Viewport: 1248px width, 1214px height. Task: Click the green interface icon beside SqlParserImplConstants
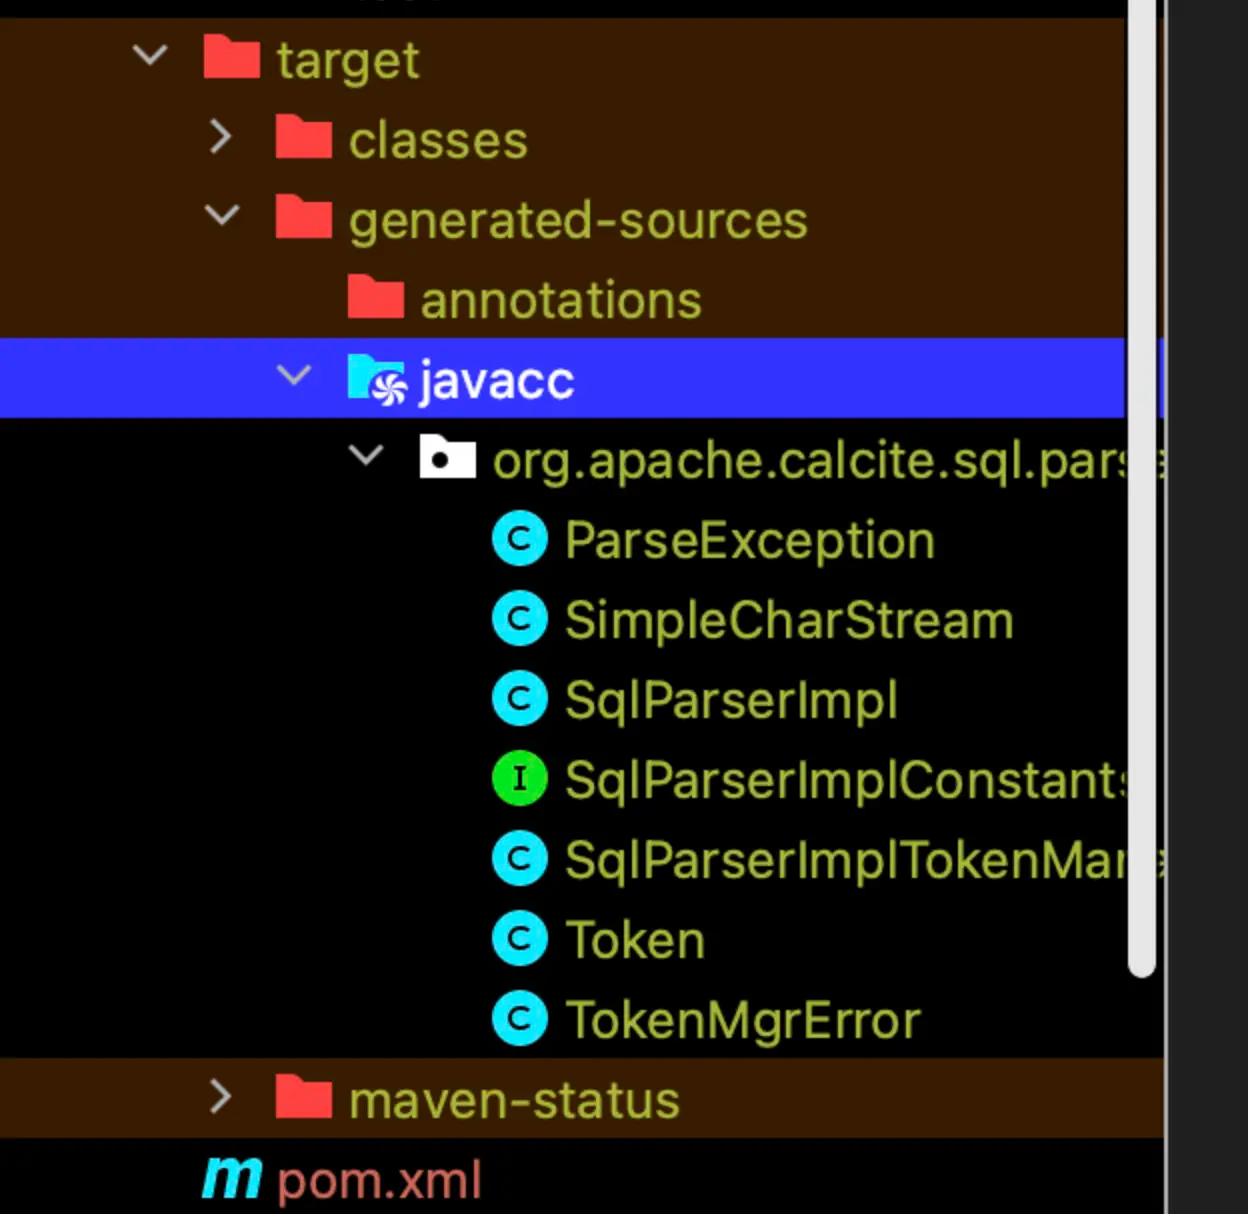tap(519, 778)
